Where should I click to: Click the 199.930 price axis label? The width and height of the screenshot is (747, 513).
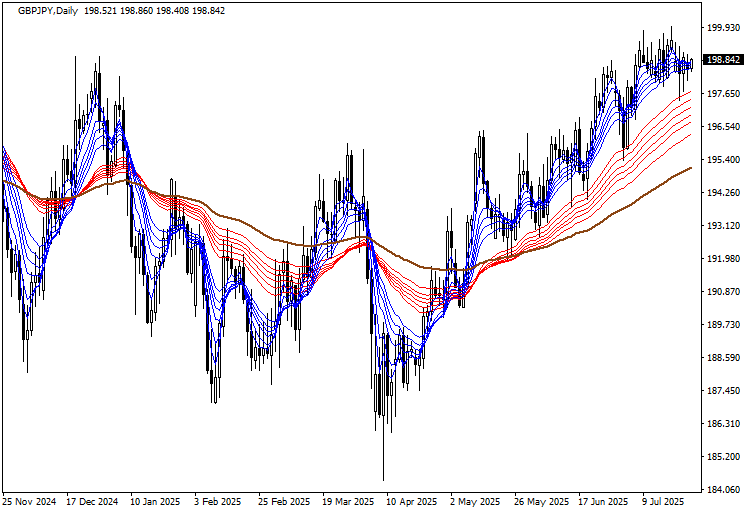[x=723, y=28]
